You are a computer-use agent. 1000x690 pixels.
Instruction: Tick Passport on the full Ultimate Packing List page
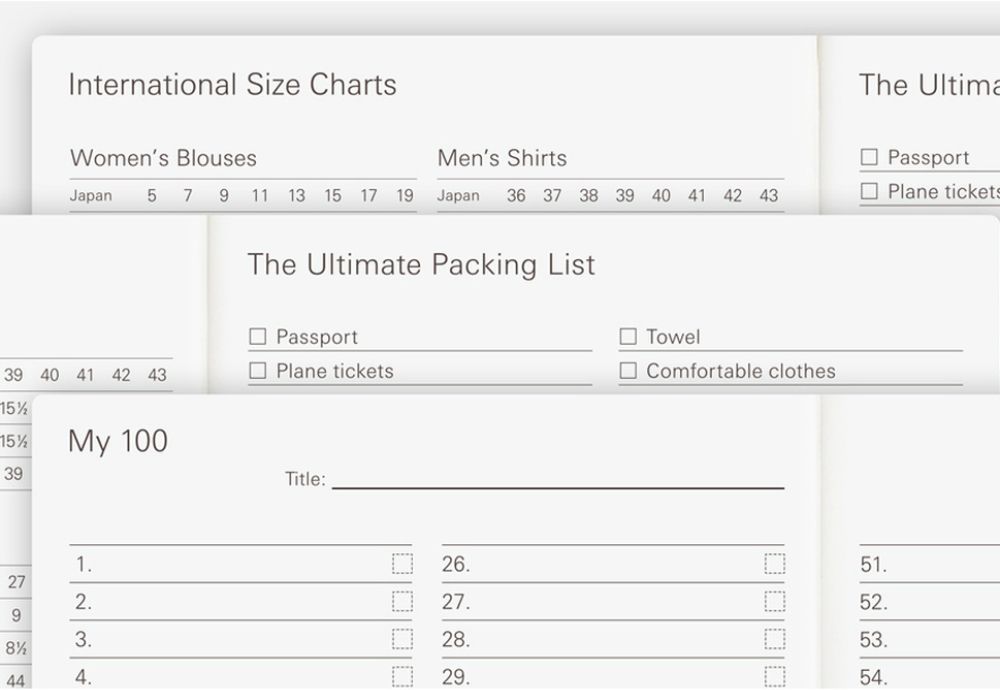point(258,336)
